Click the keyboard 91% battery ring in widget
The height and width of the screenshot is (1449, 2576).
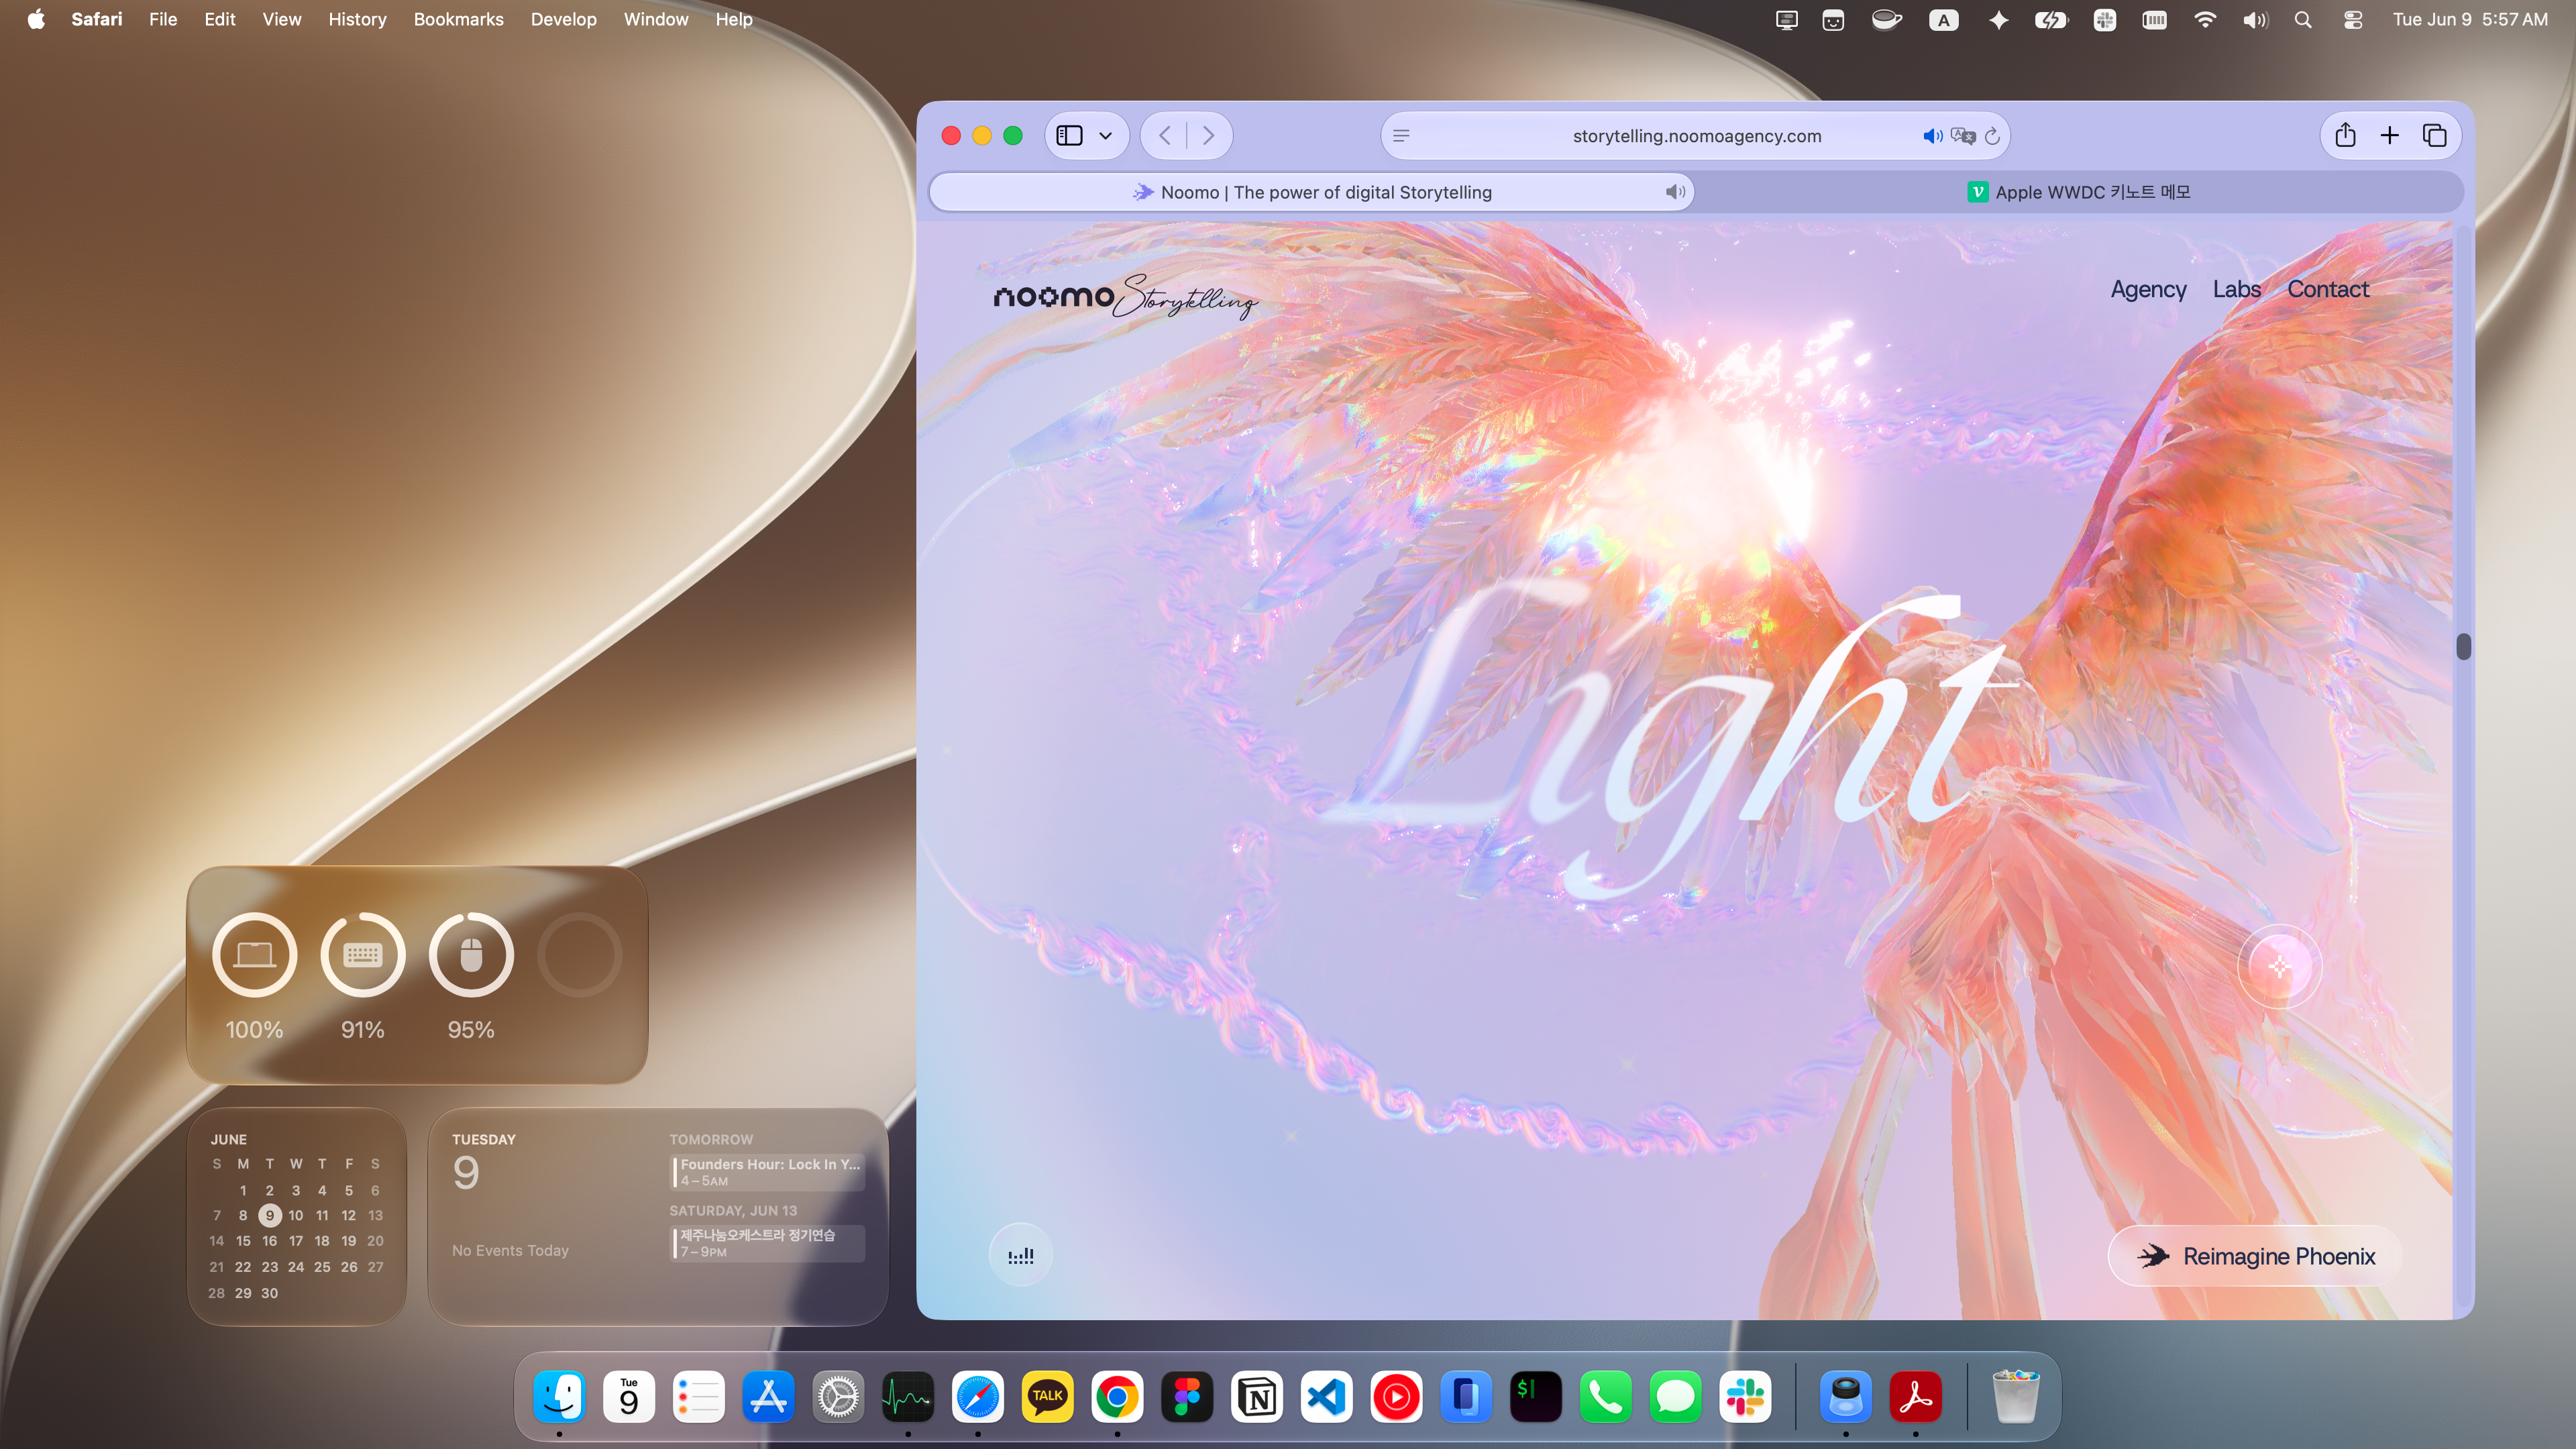362,954
